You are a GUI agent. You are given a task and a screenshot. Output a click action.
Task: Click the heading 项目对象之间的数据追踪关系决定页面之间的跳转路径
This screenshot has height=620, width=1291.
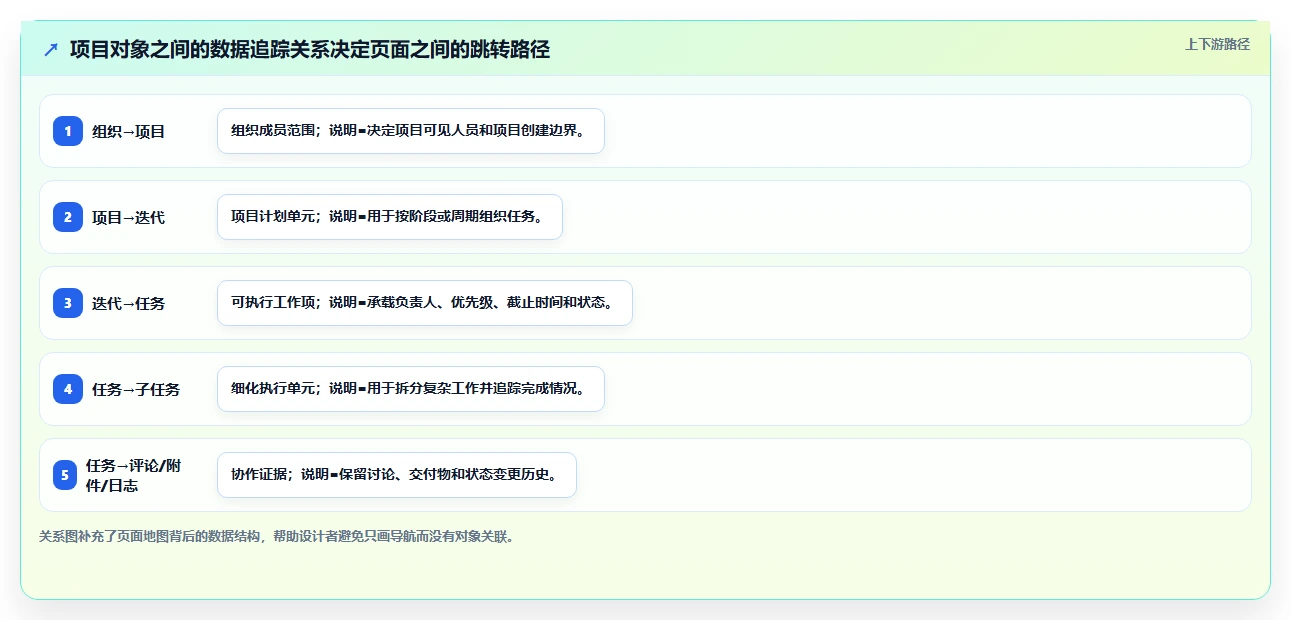pyautogui.click(x=310, y=49)
